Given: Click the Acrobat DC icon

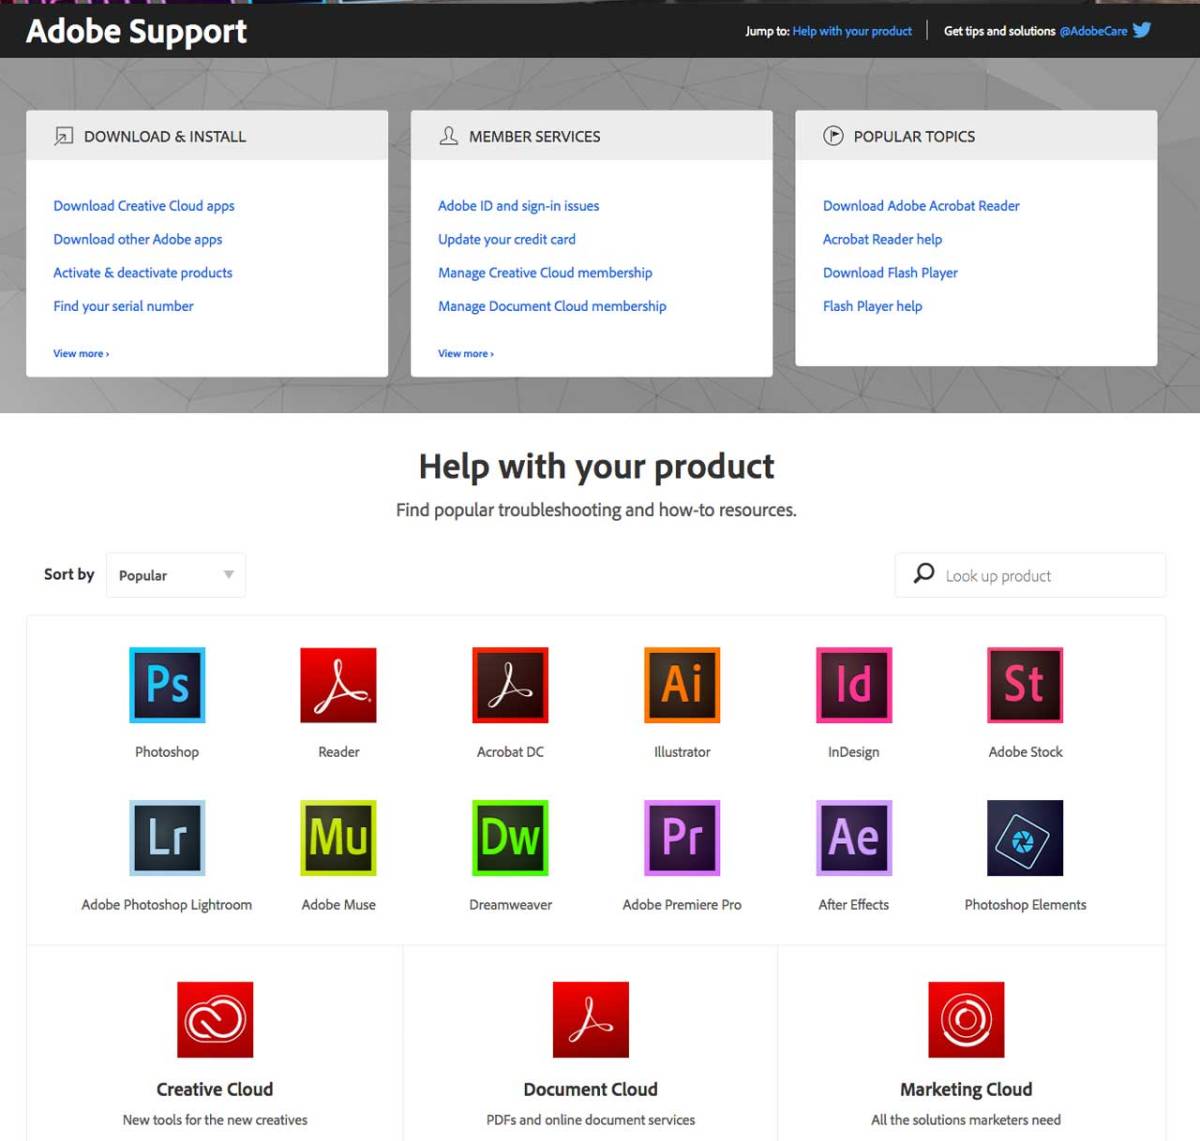Looking at the screenshot, I should (510, 685).
